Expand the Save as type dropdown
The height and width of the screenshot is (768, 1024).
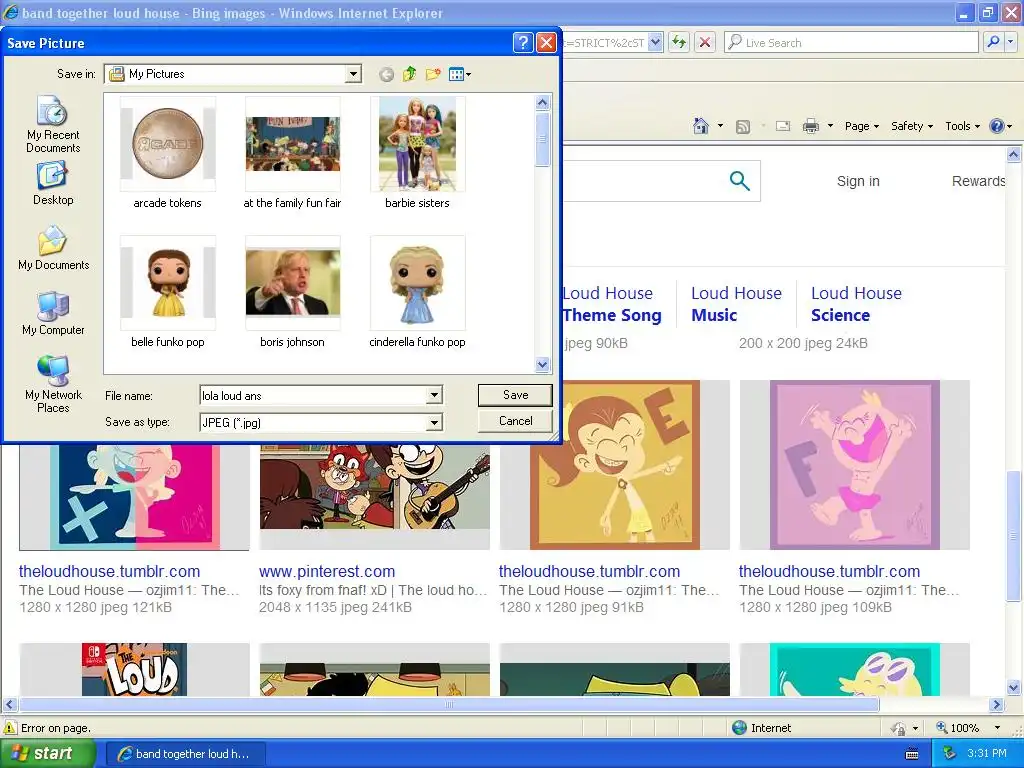[x=434, y=423]
